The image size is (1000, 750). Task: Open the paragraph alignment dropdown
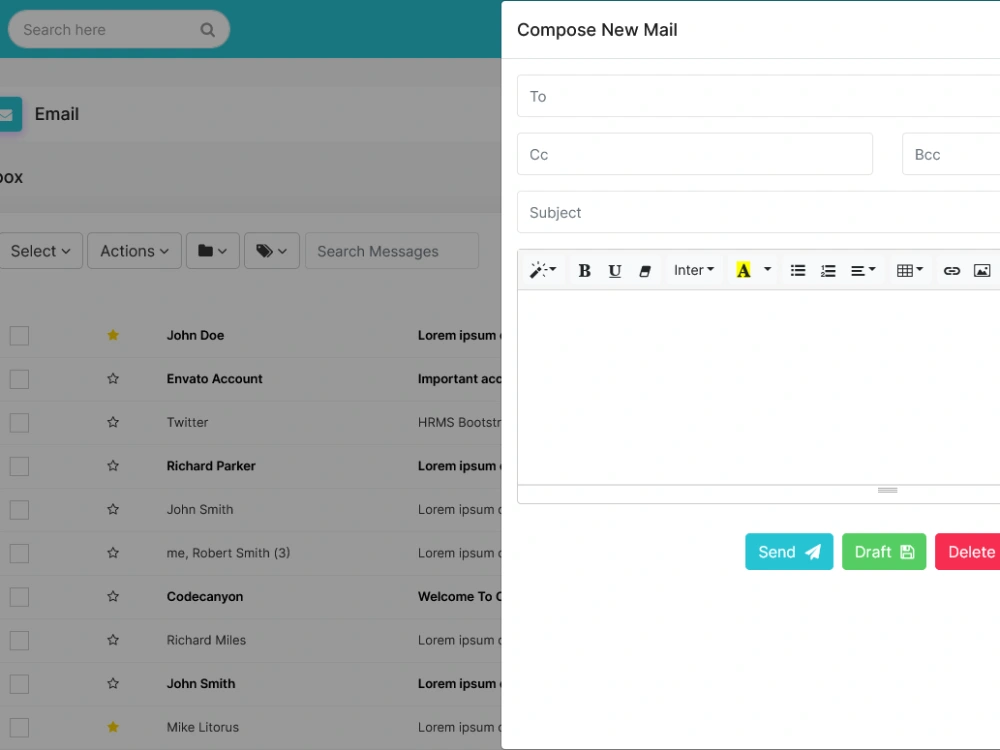[x=863, y=270]
